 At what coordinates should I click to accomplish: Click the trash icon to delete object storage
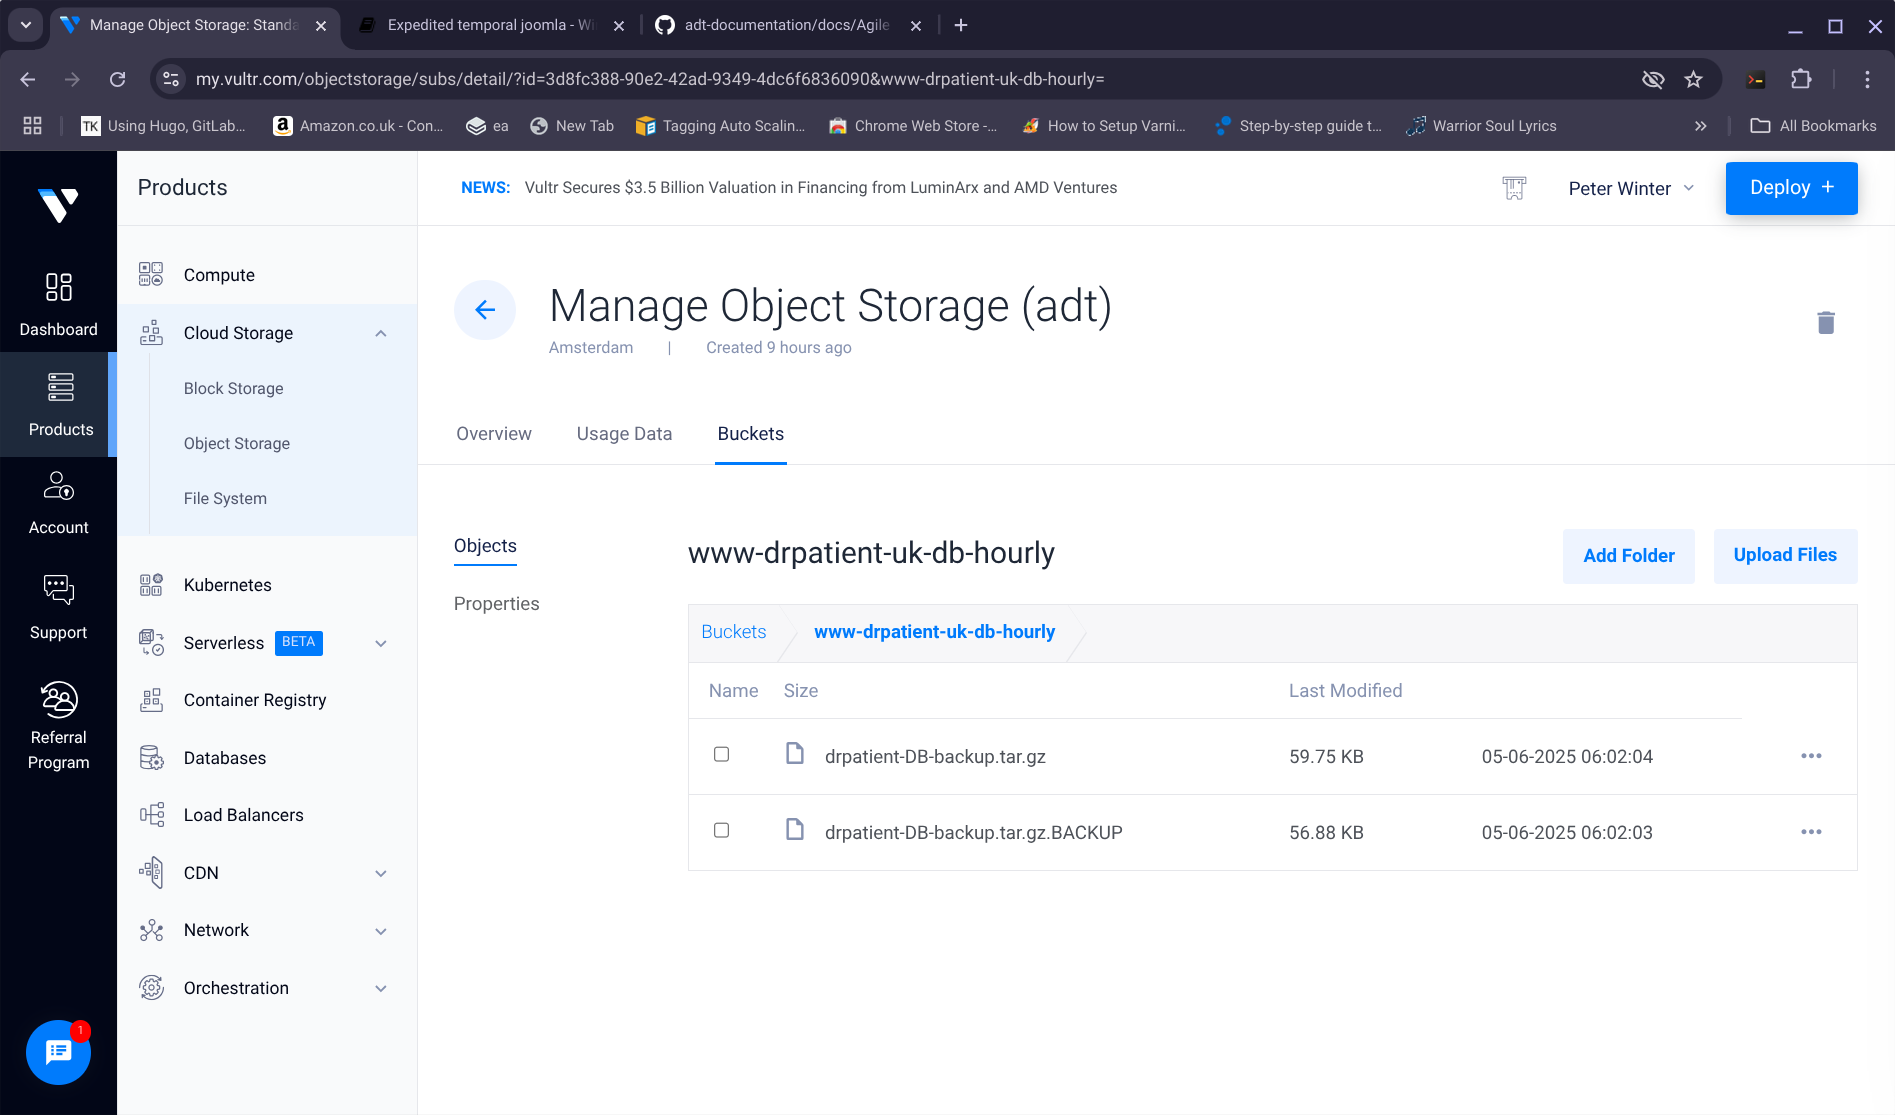click(1825, 323)
